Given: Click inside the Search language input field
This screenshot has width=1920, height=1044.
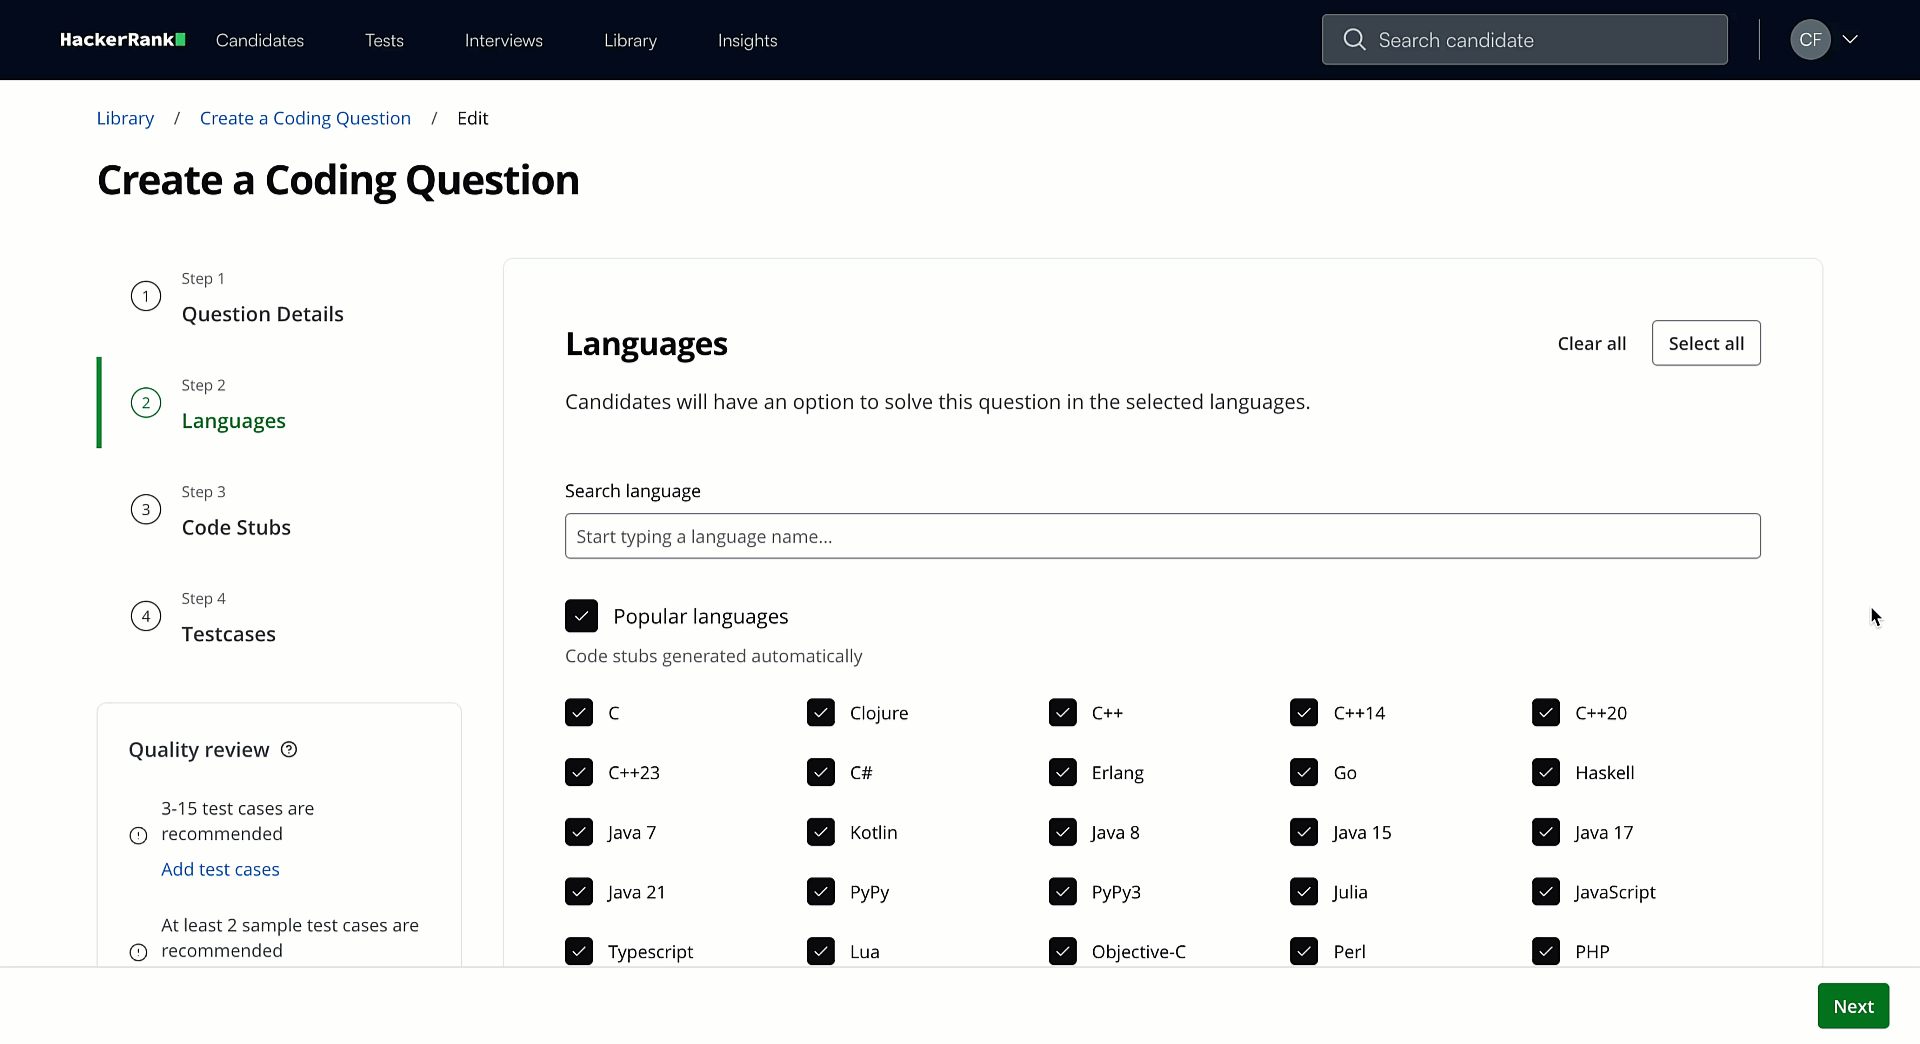Looking at the screenshot, I should point(1160,536).
